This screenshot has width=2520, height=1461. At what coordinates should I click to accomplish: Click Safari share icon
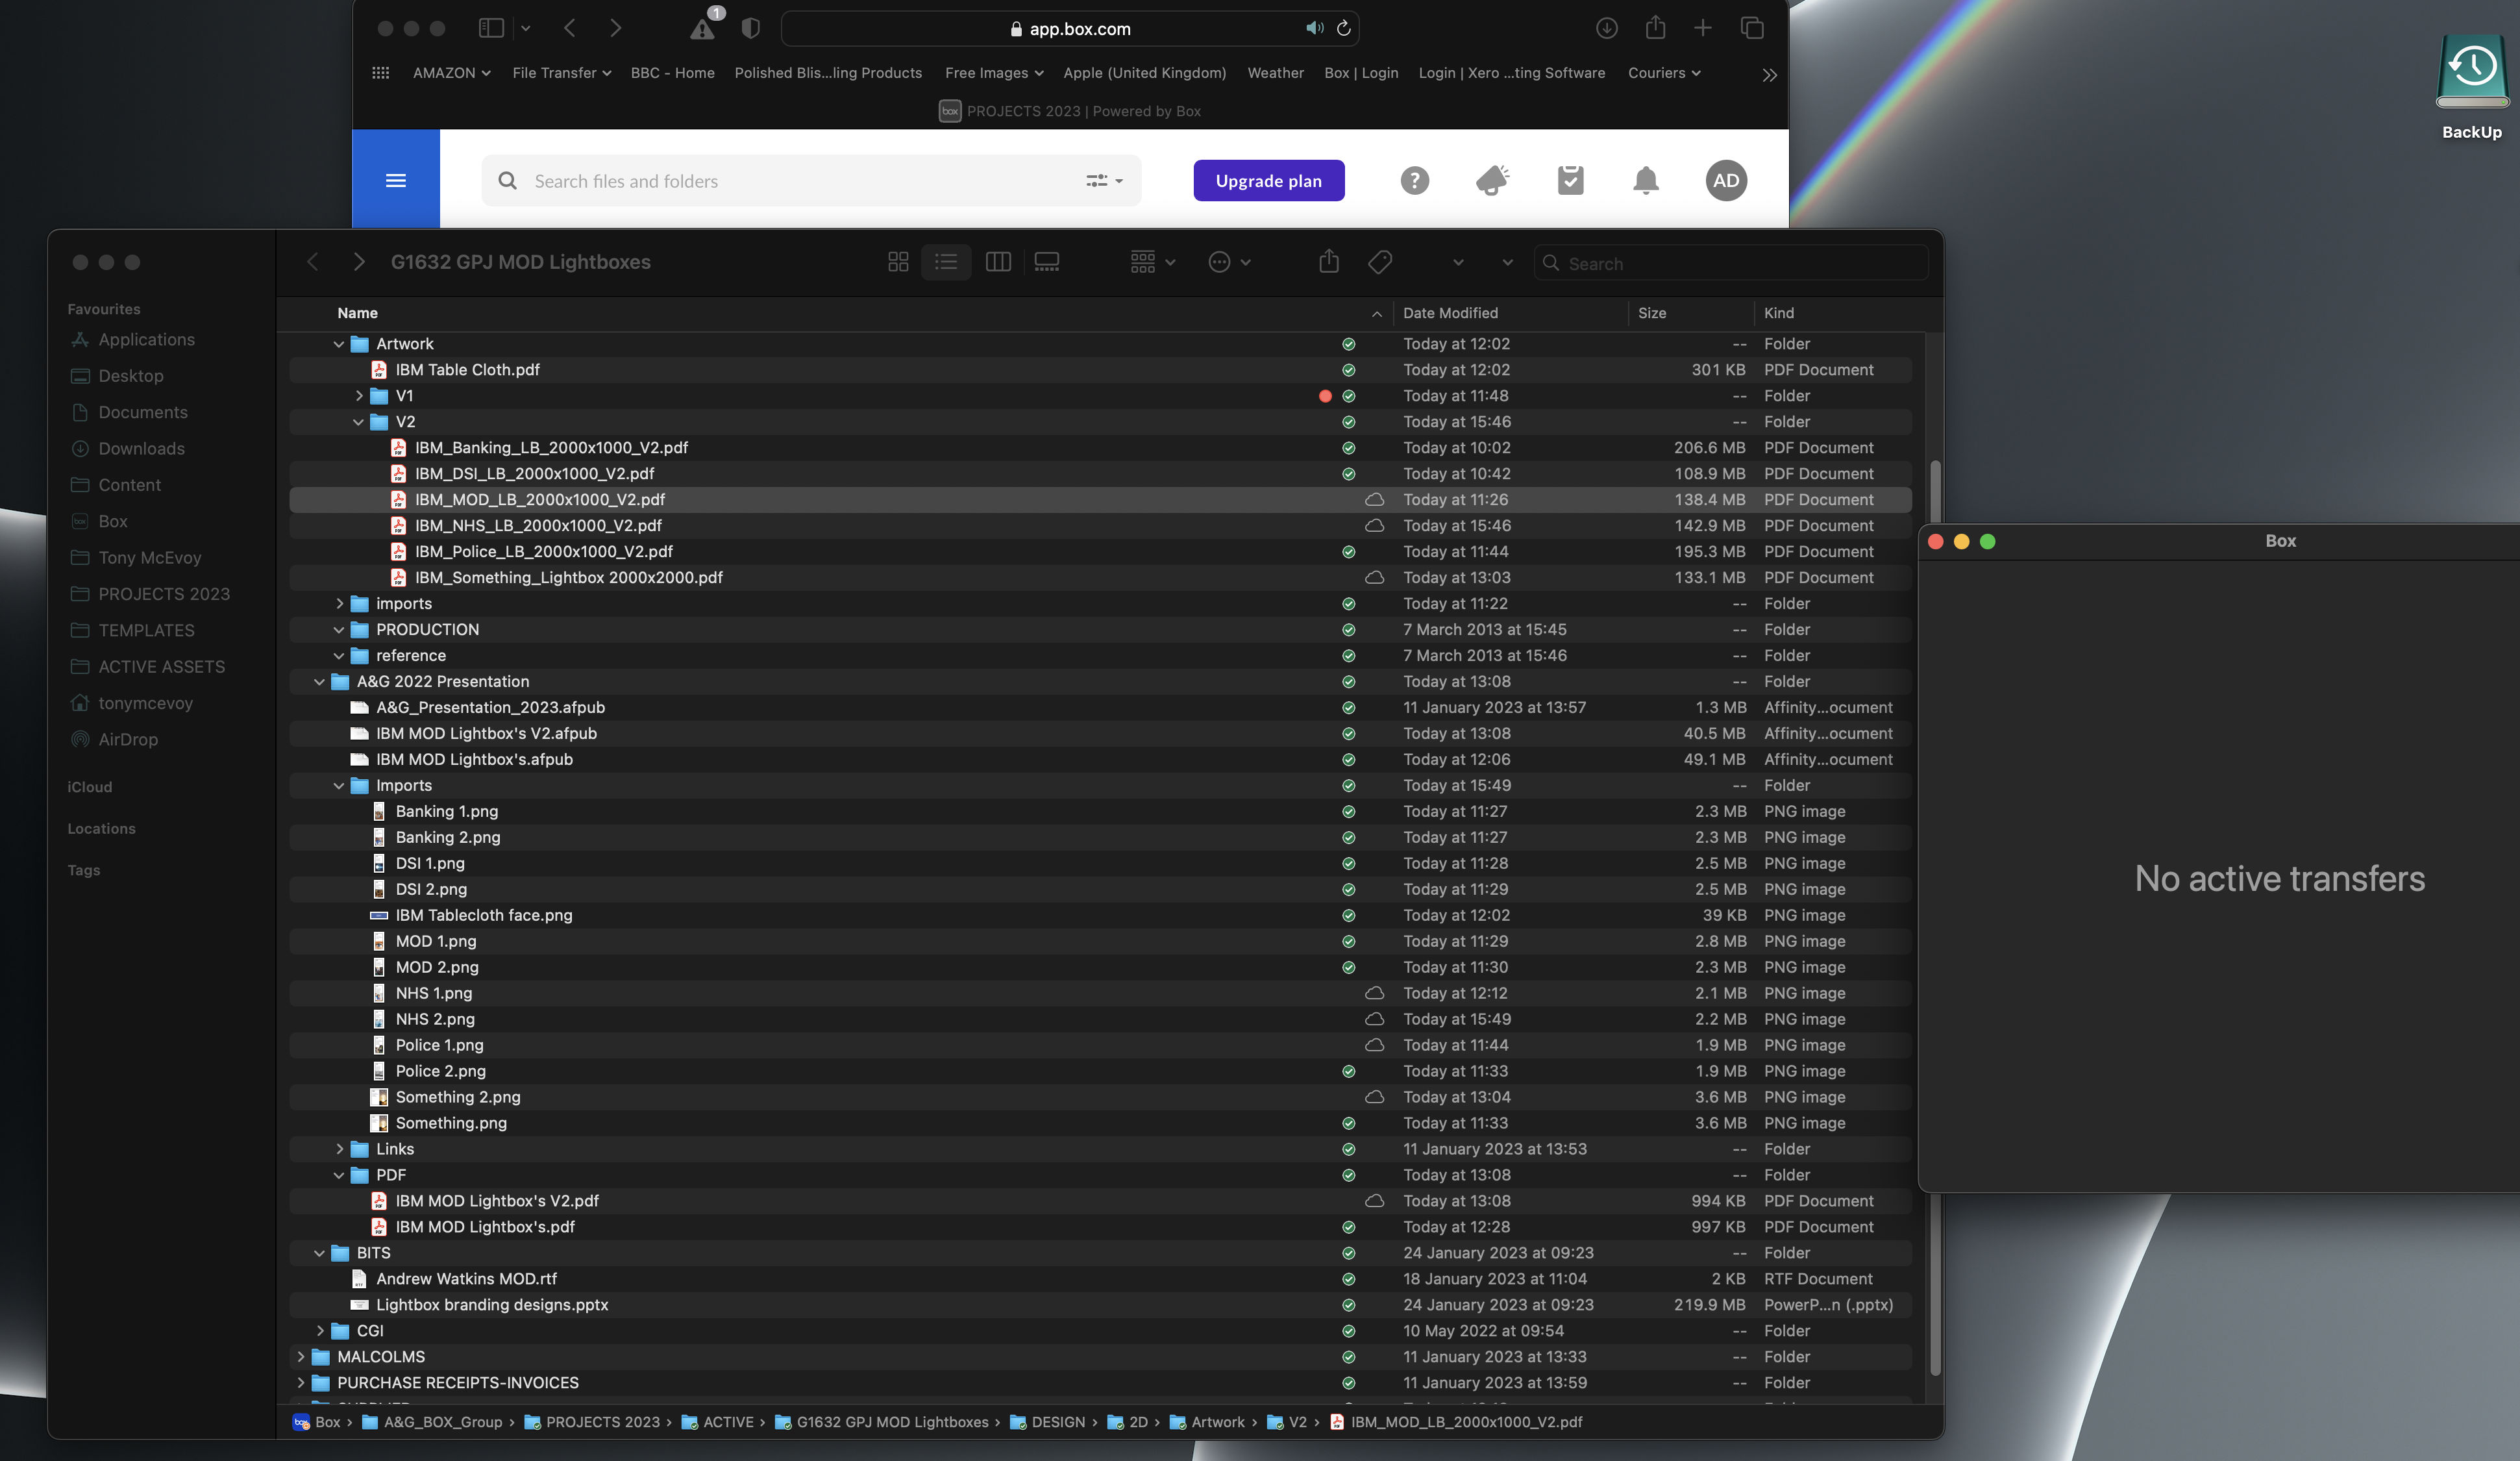pos(1655,27)
